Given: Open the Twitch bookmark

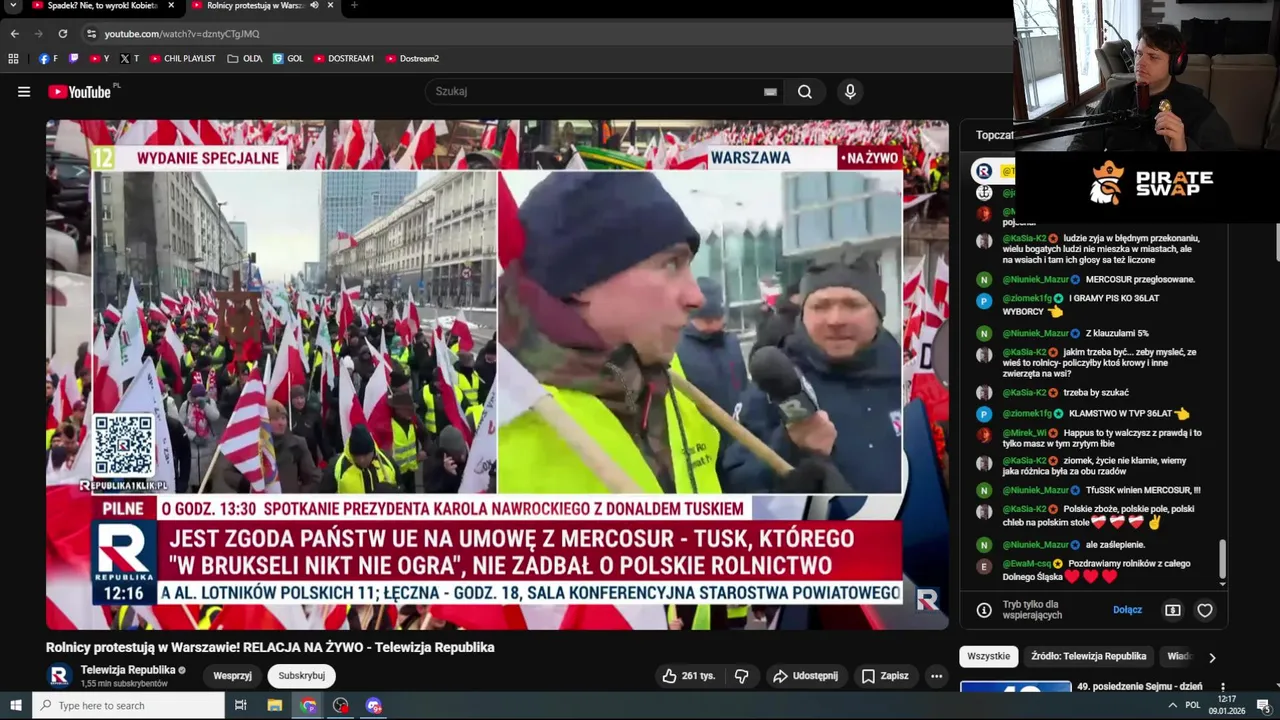Looking at the screenshot, I should click(x=74, y=59).
